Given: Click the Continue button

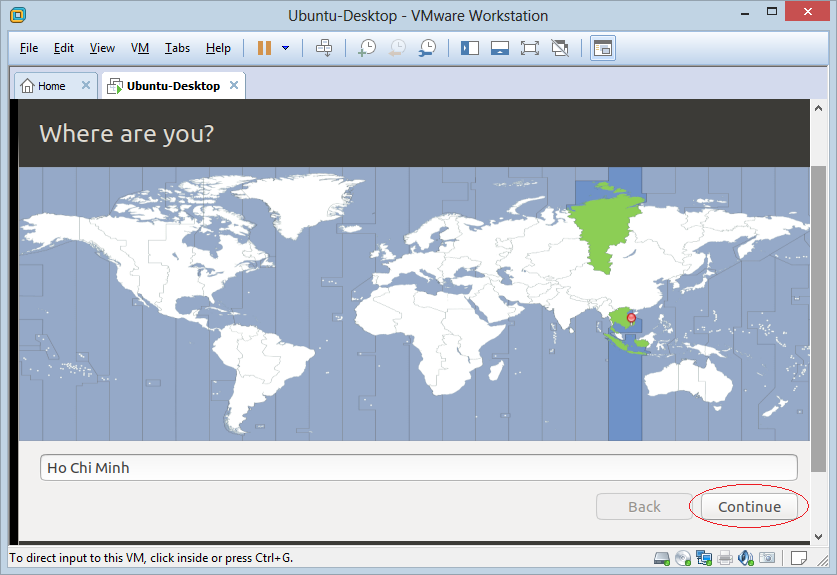Looking at the screenshot, I should 749,507.
